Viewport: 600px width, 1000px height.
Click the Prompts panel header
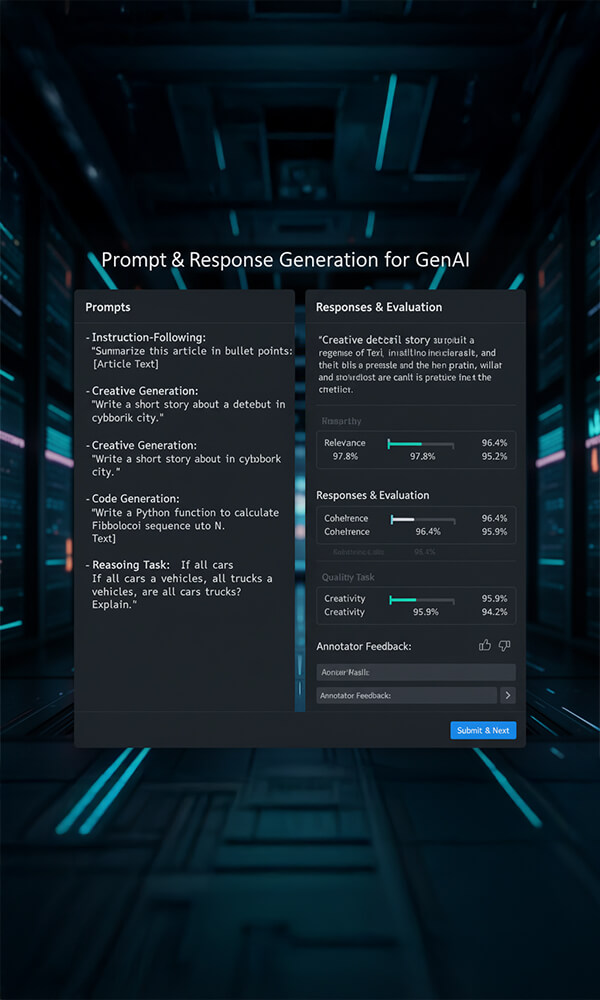108,307
